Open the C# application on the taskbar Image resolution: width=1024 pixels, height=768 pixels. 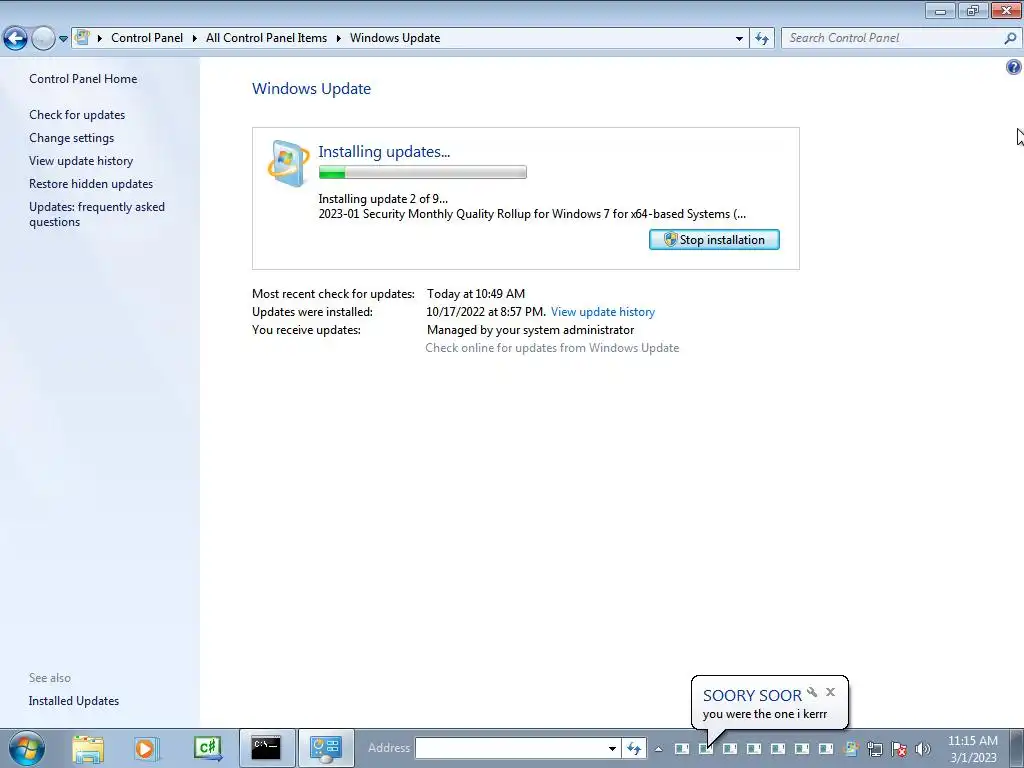[208, 748]
